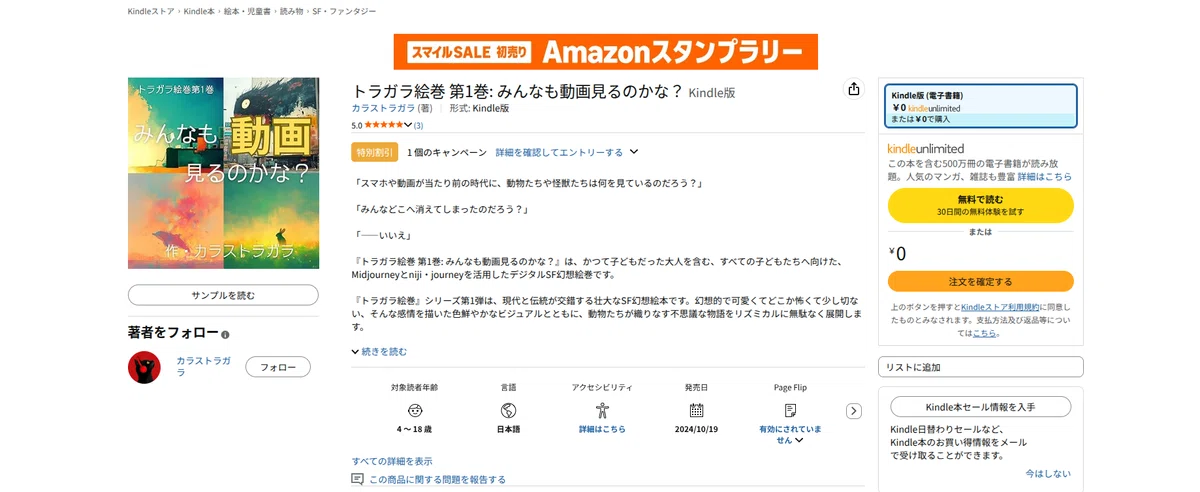Click the share icon near the title
Screen dimensions: 1200x492
(x=854, y=89)
